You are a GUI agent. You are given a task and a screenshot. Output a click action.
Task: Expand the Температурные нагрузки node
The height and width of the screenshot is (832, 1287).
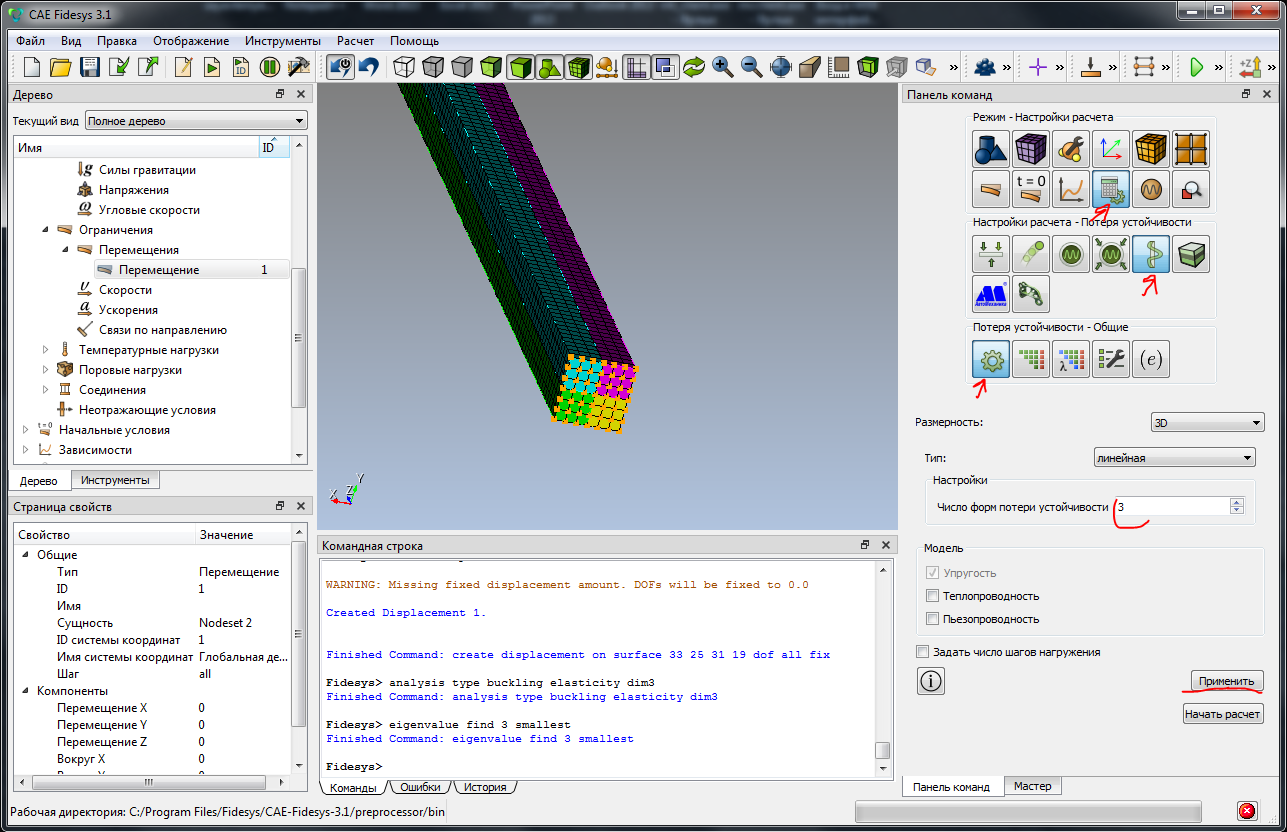[45, 350]
